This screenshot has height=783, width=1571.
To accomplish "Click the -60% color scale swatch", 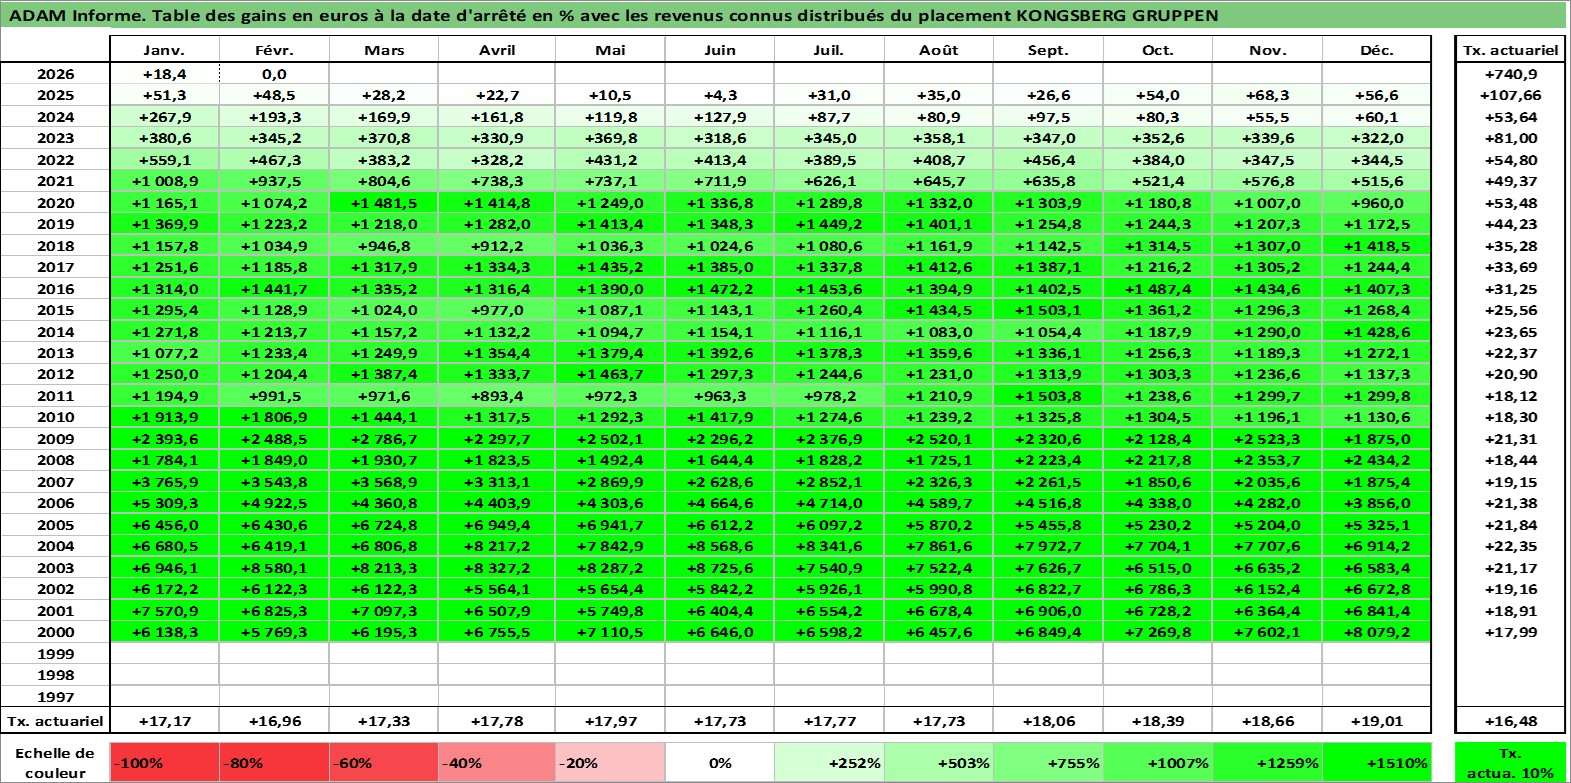I will point(384,763).
